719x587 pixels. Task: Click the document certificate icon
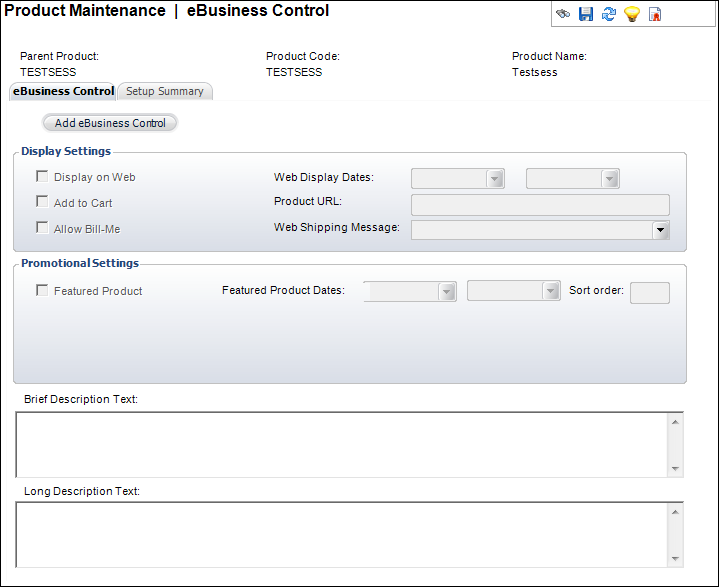pyautogui.click(x=655, y=14)
